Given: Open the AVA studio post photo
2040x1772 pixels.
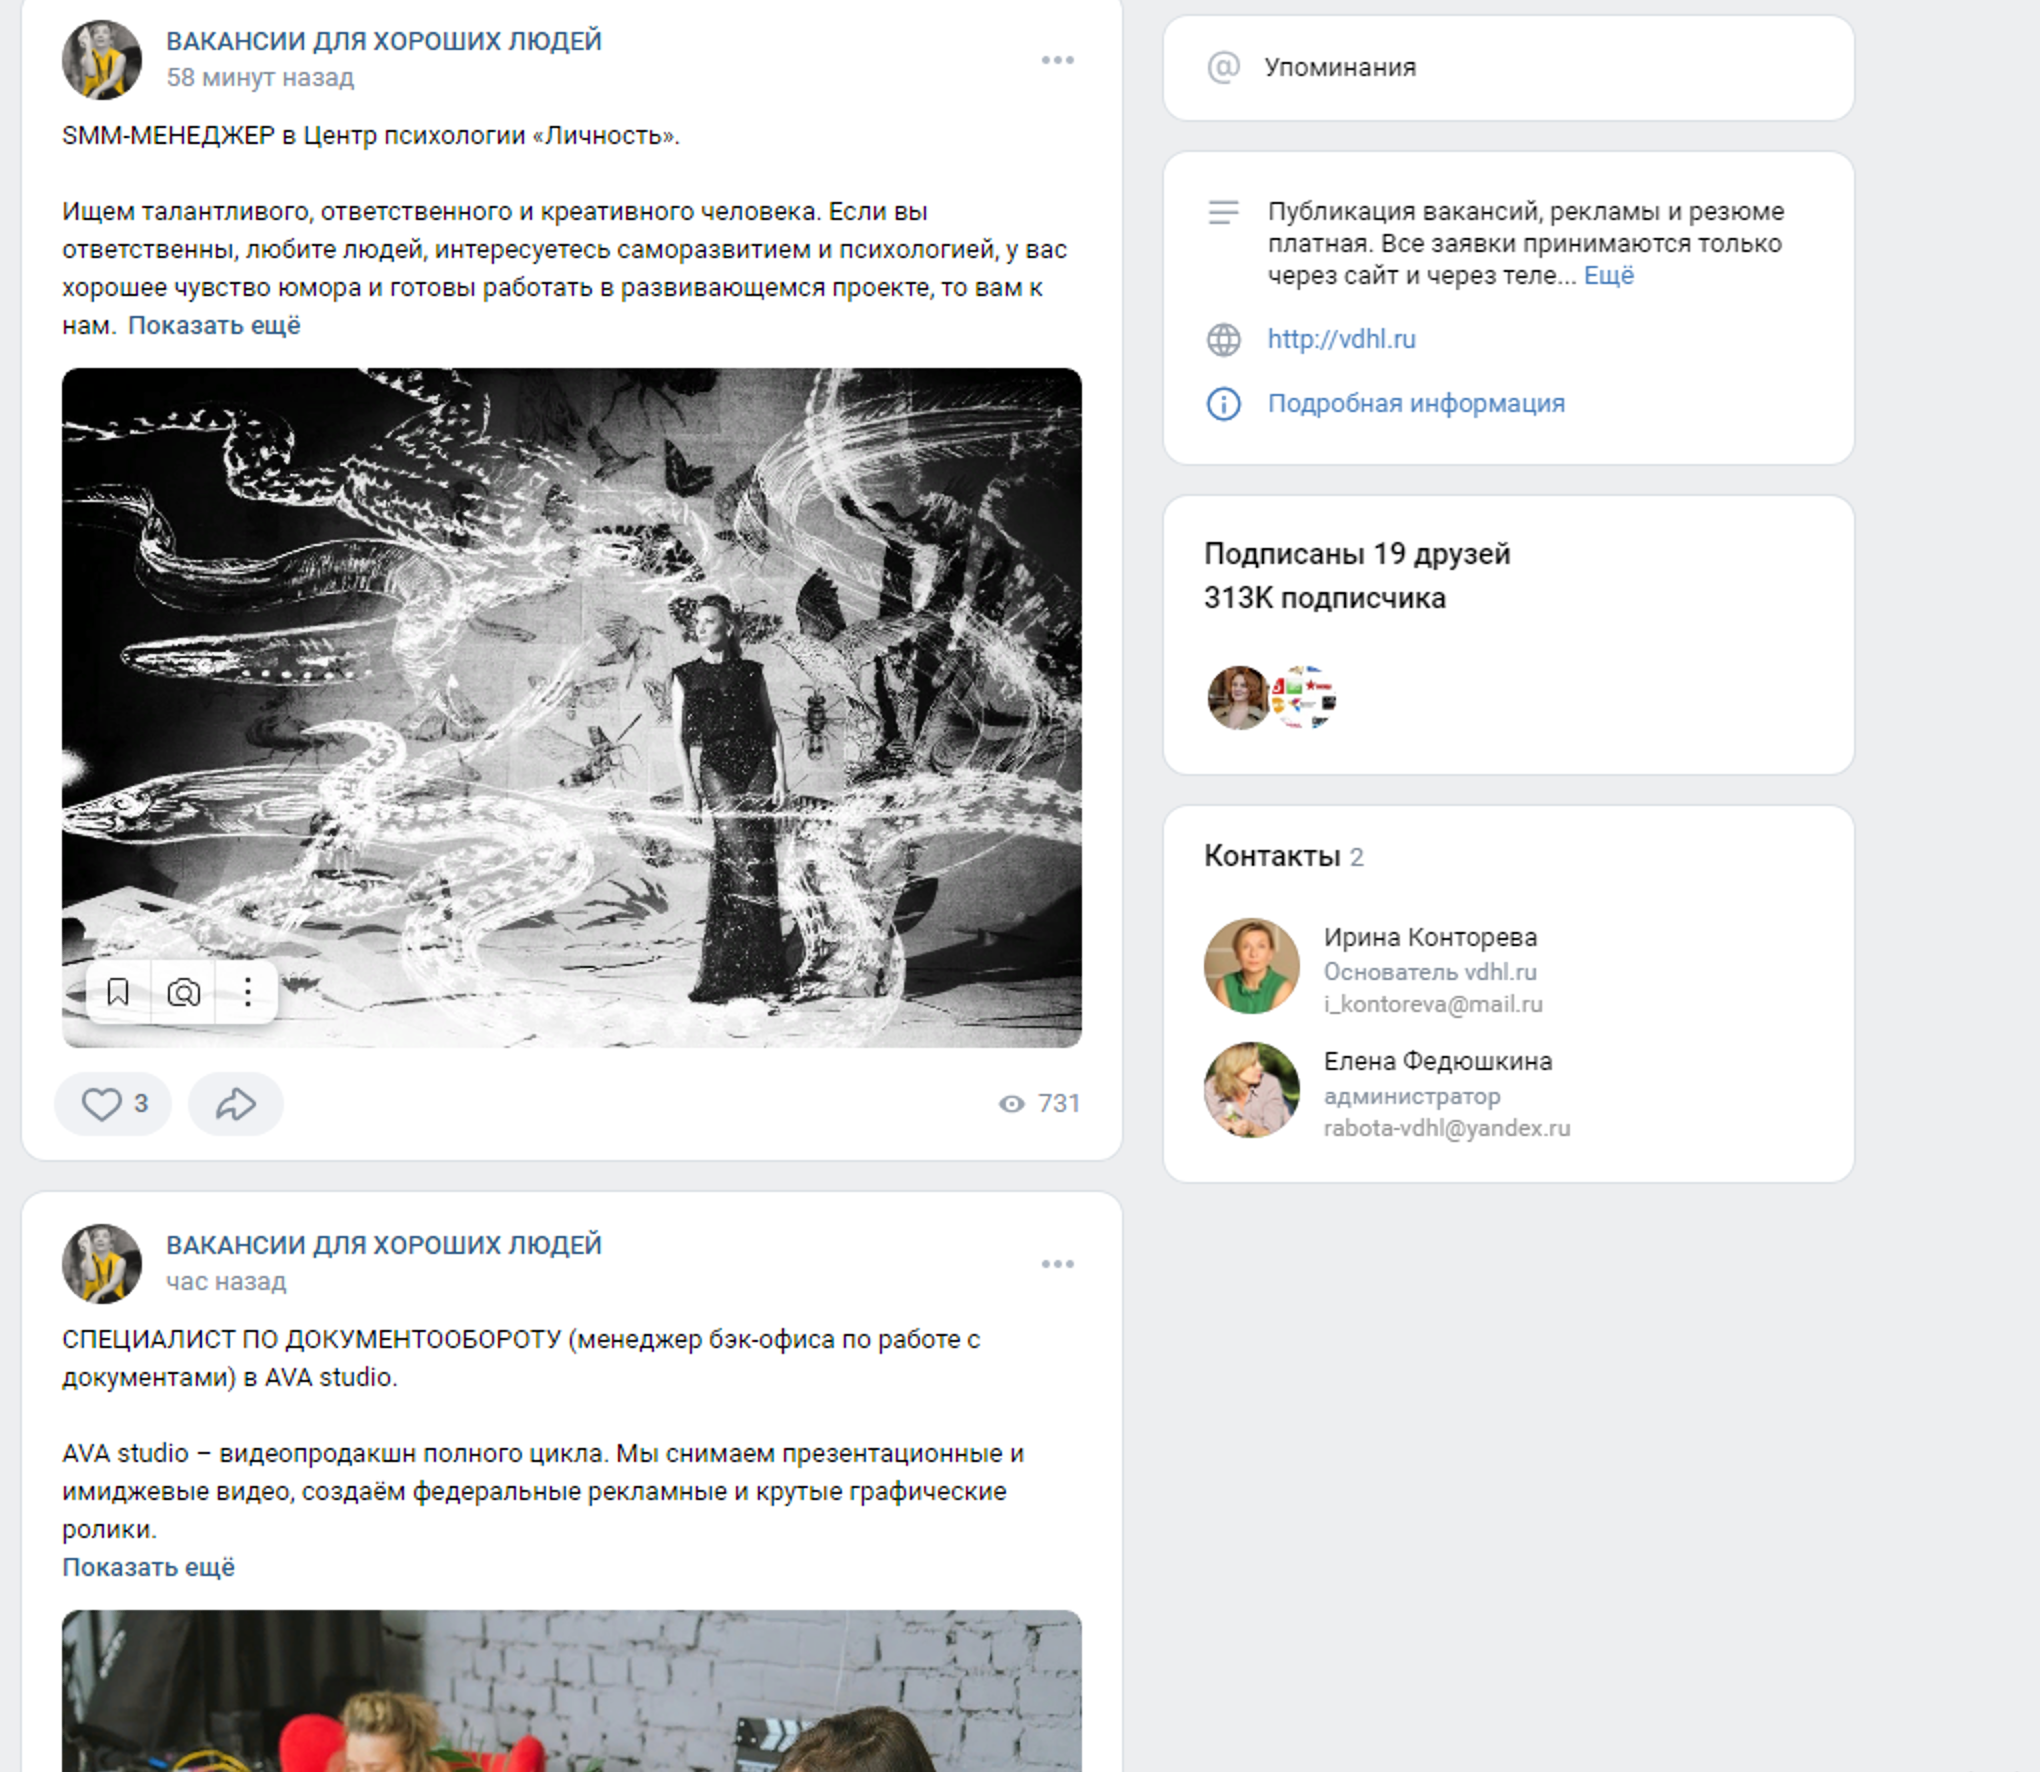Looking at the screenshot, I should point(572,1691).
